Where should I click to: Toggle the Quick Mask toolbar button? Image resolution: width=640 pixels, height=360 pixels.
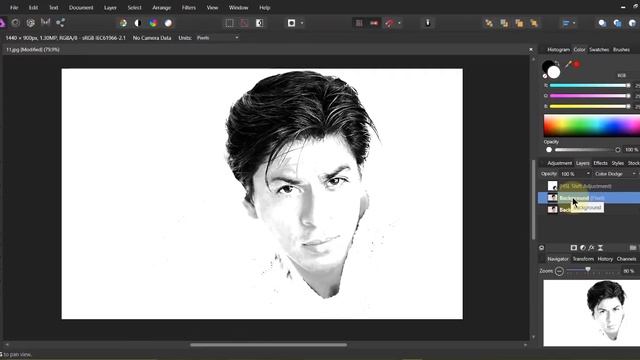tap(291, 23)
